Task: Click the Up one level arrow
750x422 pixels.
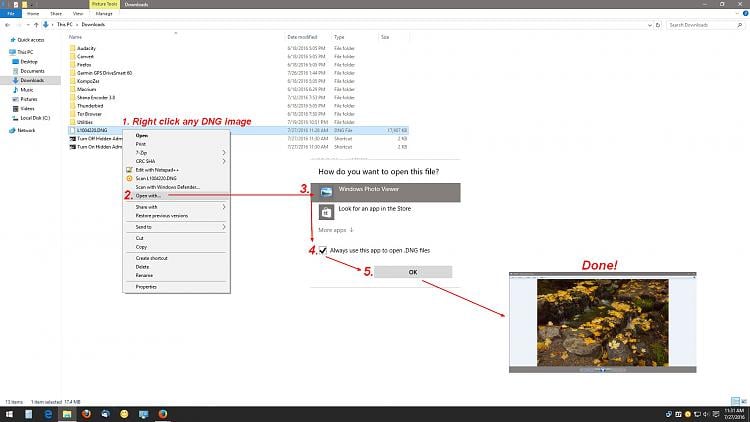Action: pyautogui.click(x=36, y=25)
